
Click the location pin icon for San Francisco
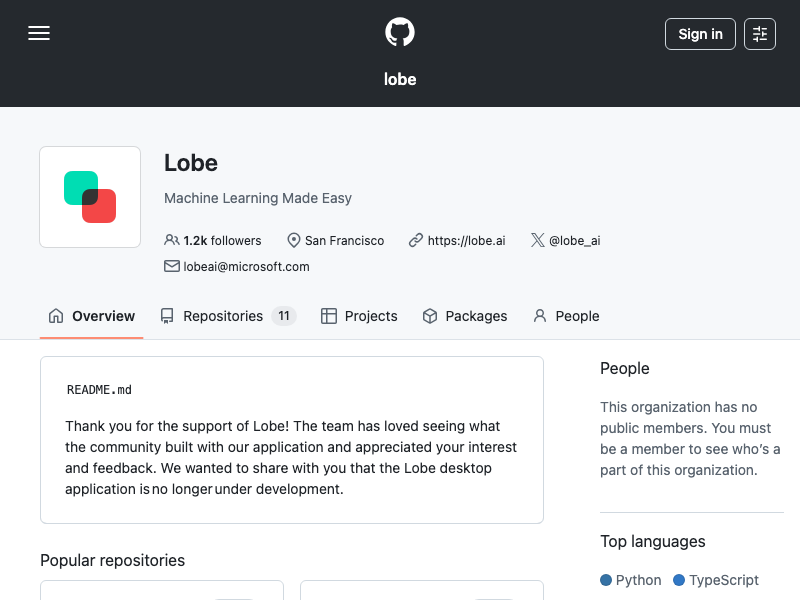click(293, 240)
